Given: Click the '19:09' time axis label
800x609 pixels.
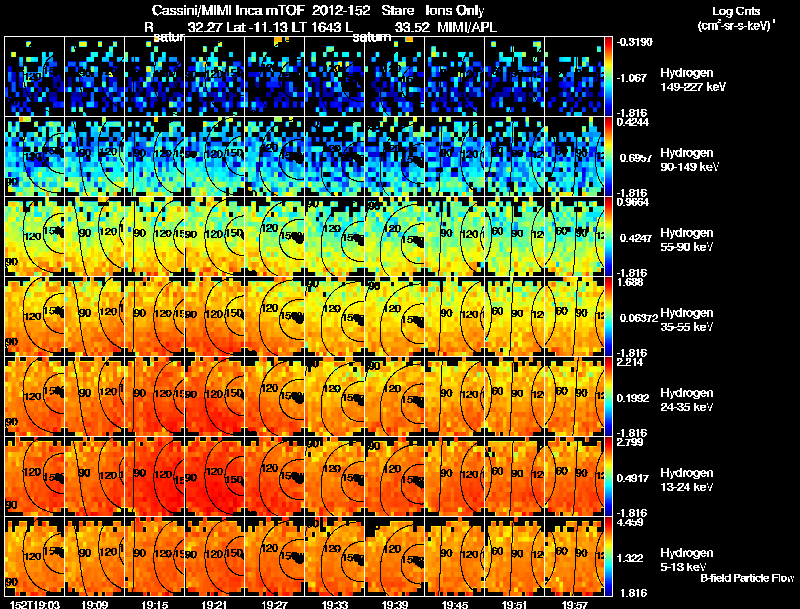Looking at the screenshot, I should coord(94,604).
